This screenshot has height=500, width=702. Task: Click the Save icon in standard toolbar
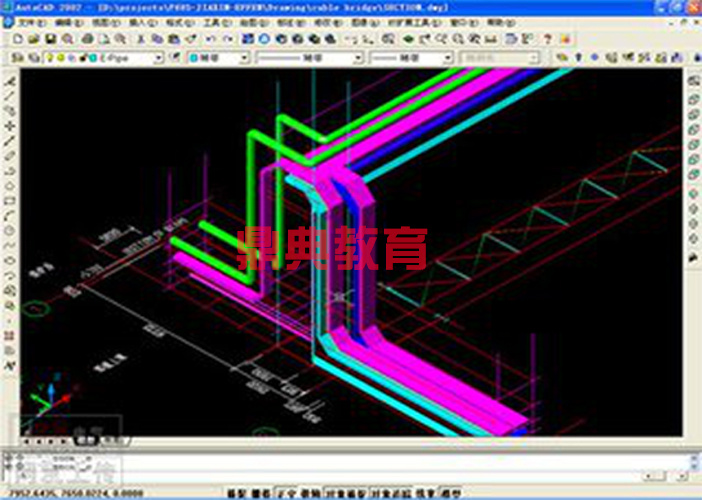tap(49, 38)
